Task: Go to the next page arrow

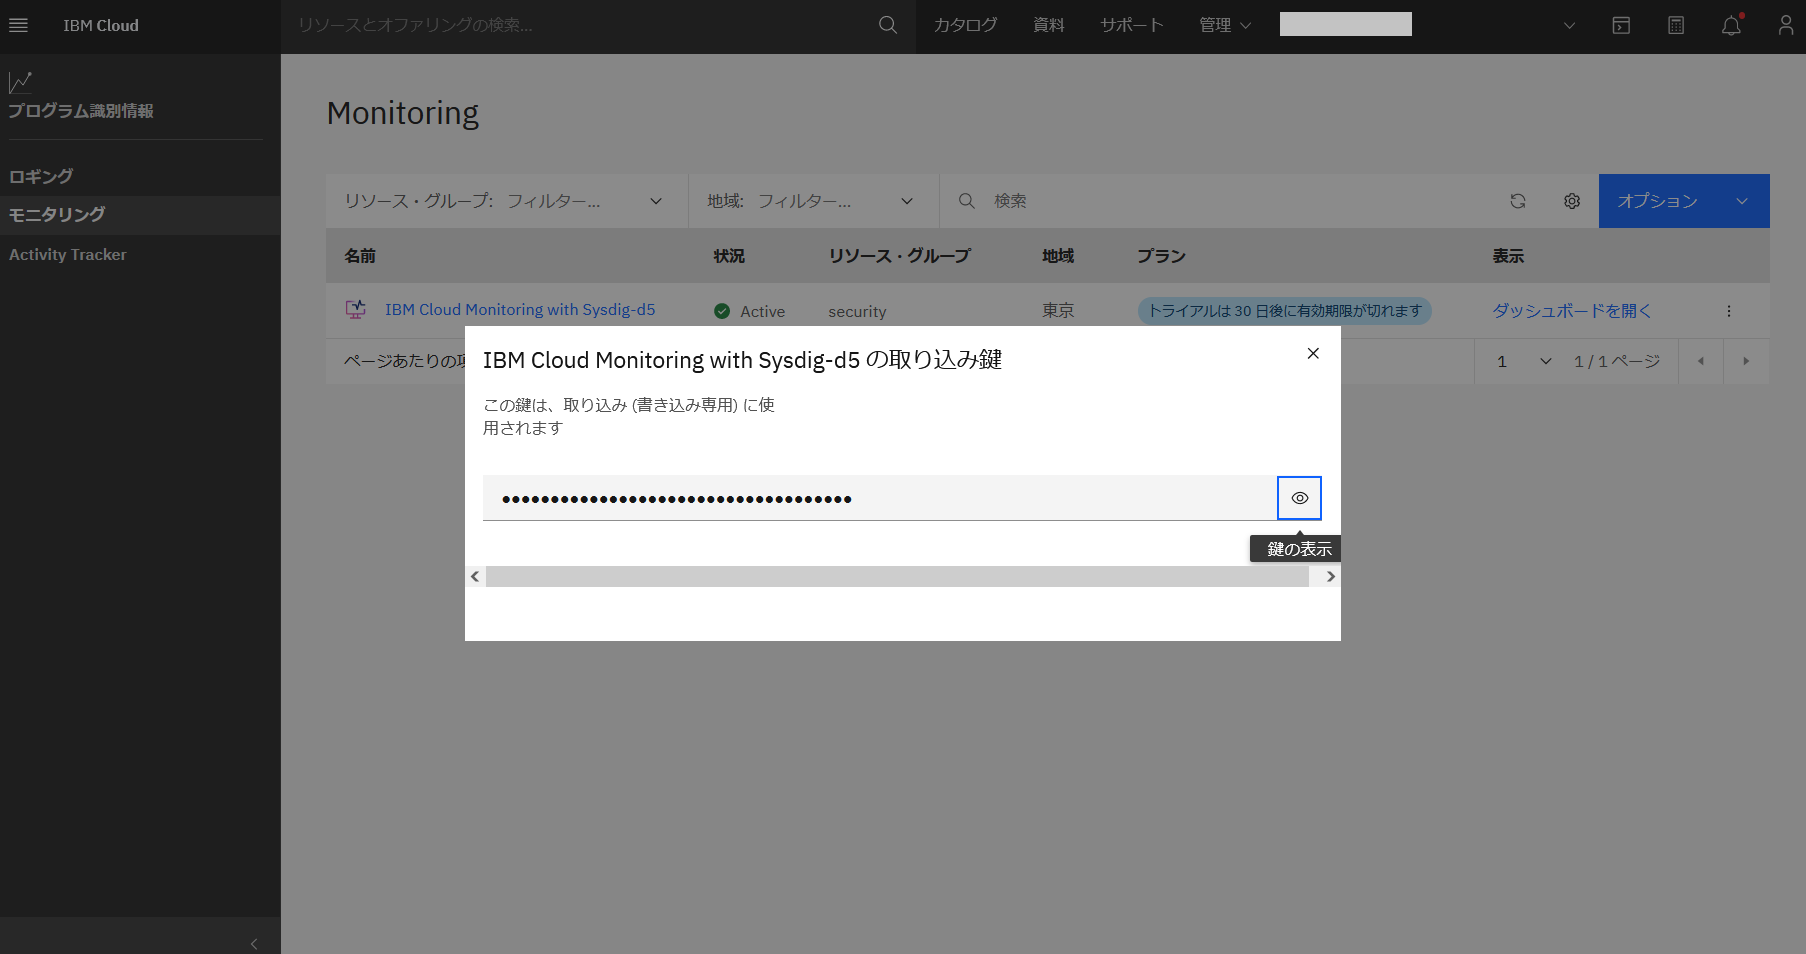Action: [1746, 361]
